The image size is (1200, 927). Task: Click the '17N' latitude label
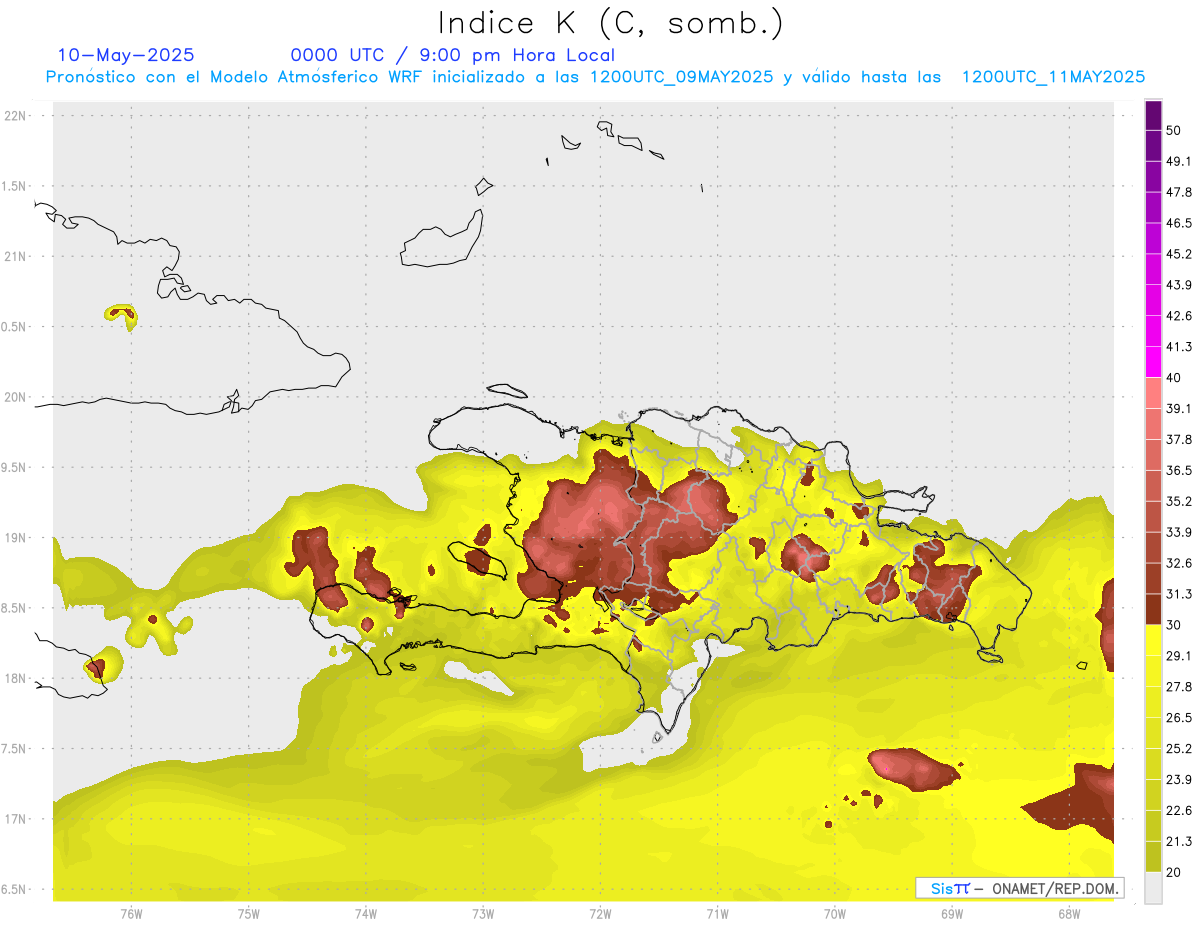[15, 819]
